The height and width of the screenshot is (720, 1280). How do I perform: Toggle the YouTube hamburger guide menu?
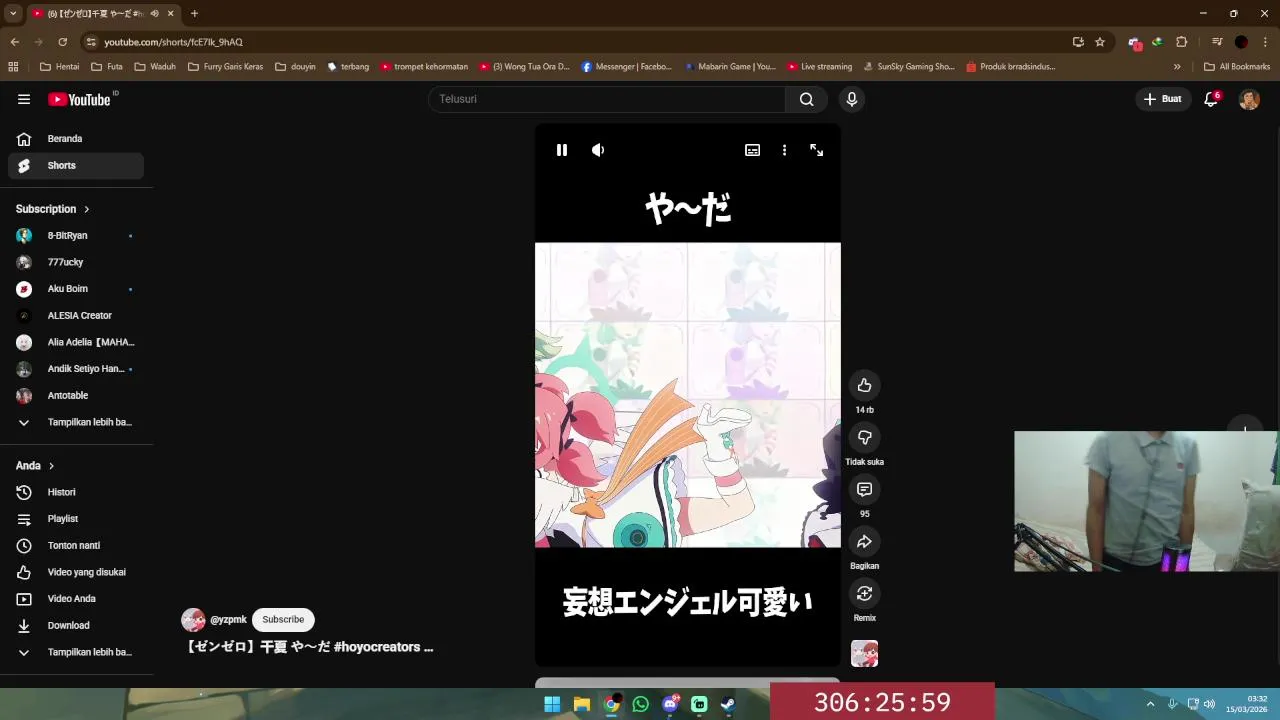(x=24, y=99)
